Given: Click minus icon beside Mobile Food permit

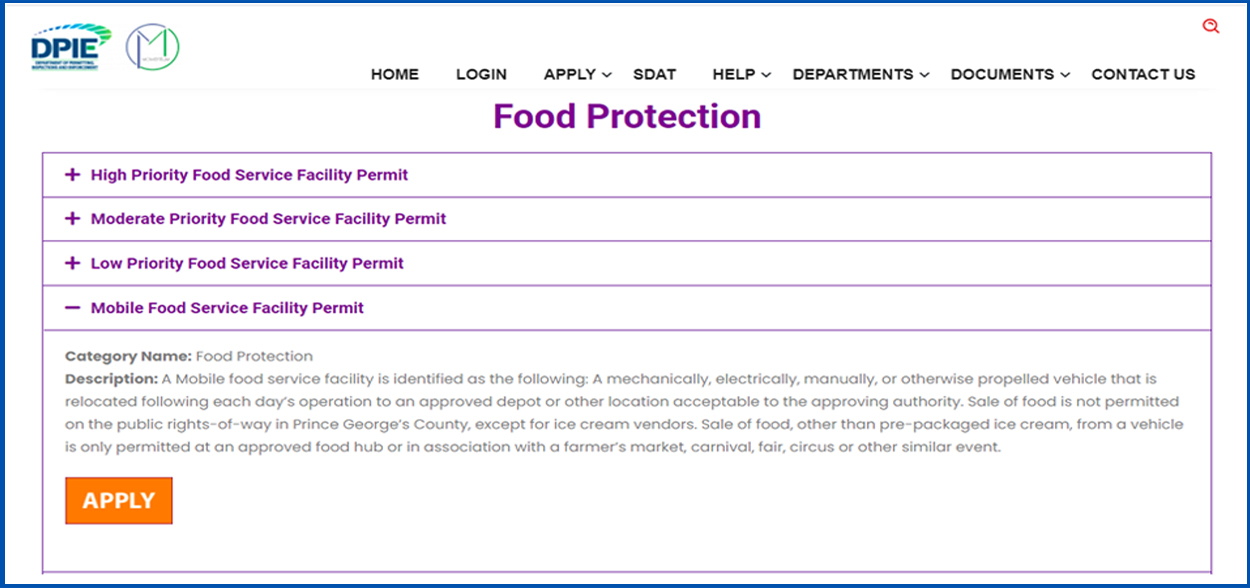Looking at the screenshot, I should click(x=72, y=308).
